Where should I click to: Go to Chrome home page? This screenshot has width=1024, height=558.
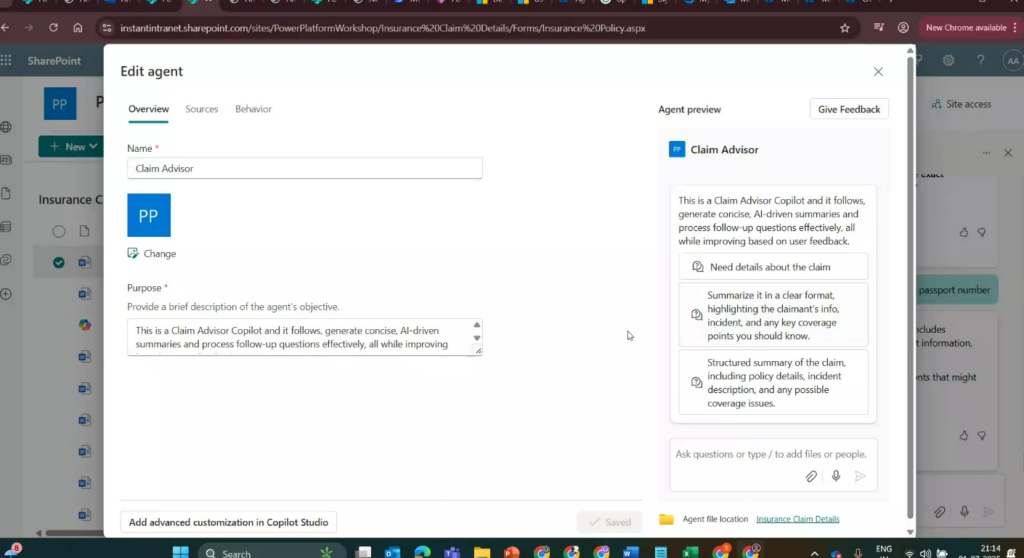pyautogui.click(x=78, y=28)
